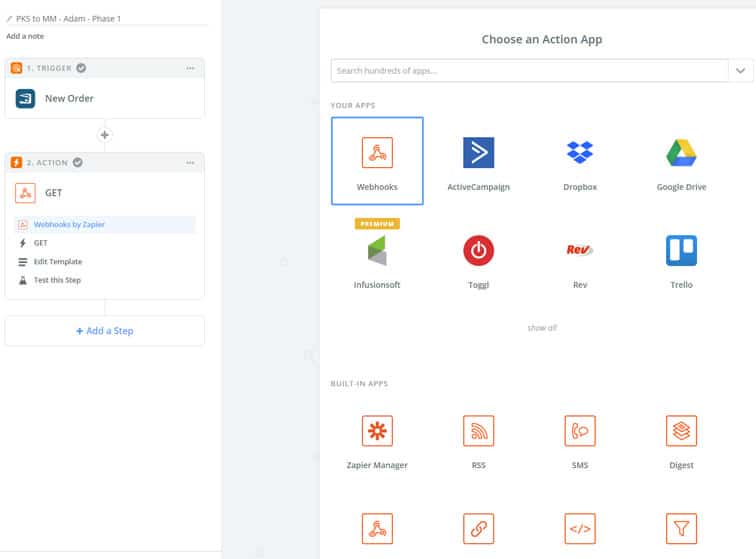Choose the ActiveCampaign app
756x559 pixels.
(x=478, y=160)
